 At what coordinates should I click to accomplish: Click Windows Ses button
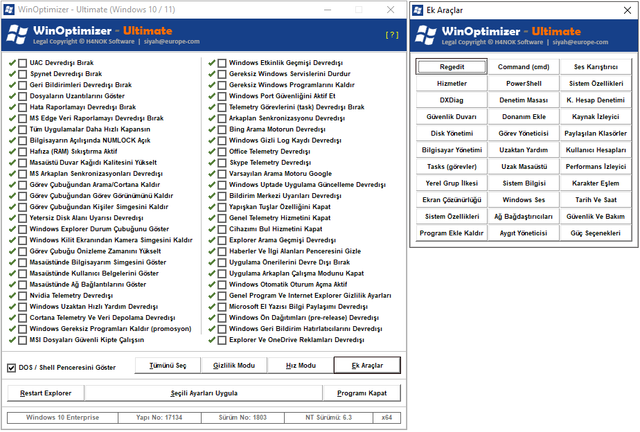(x=524, y=200)
